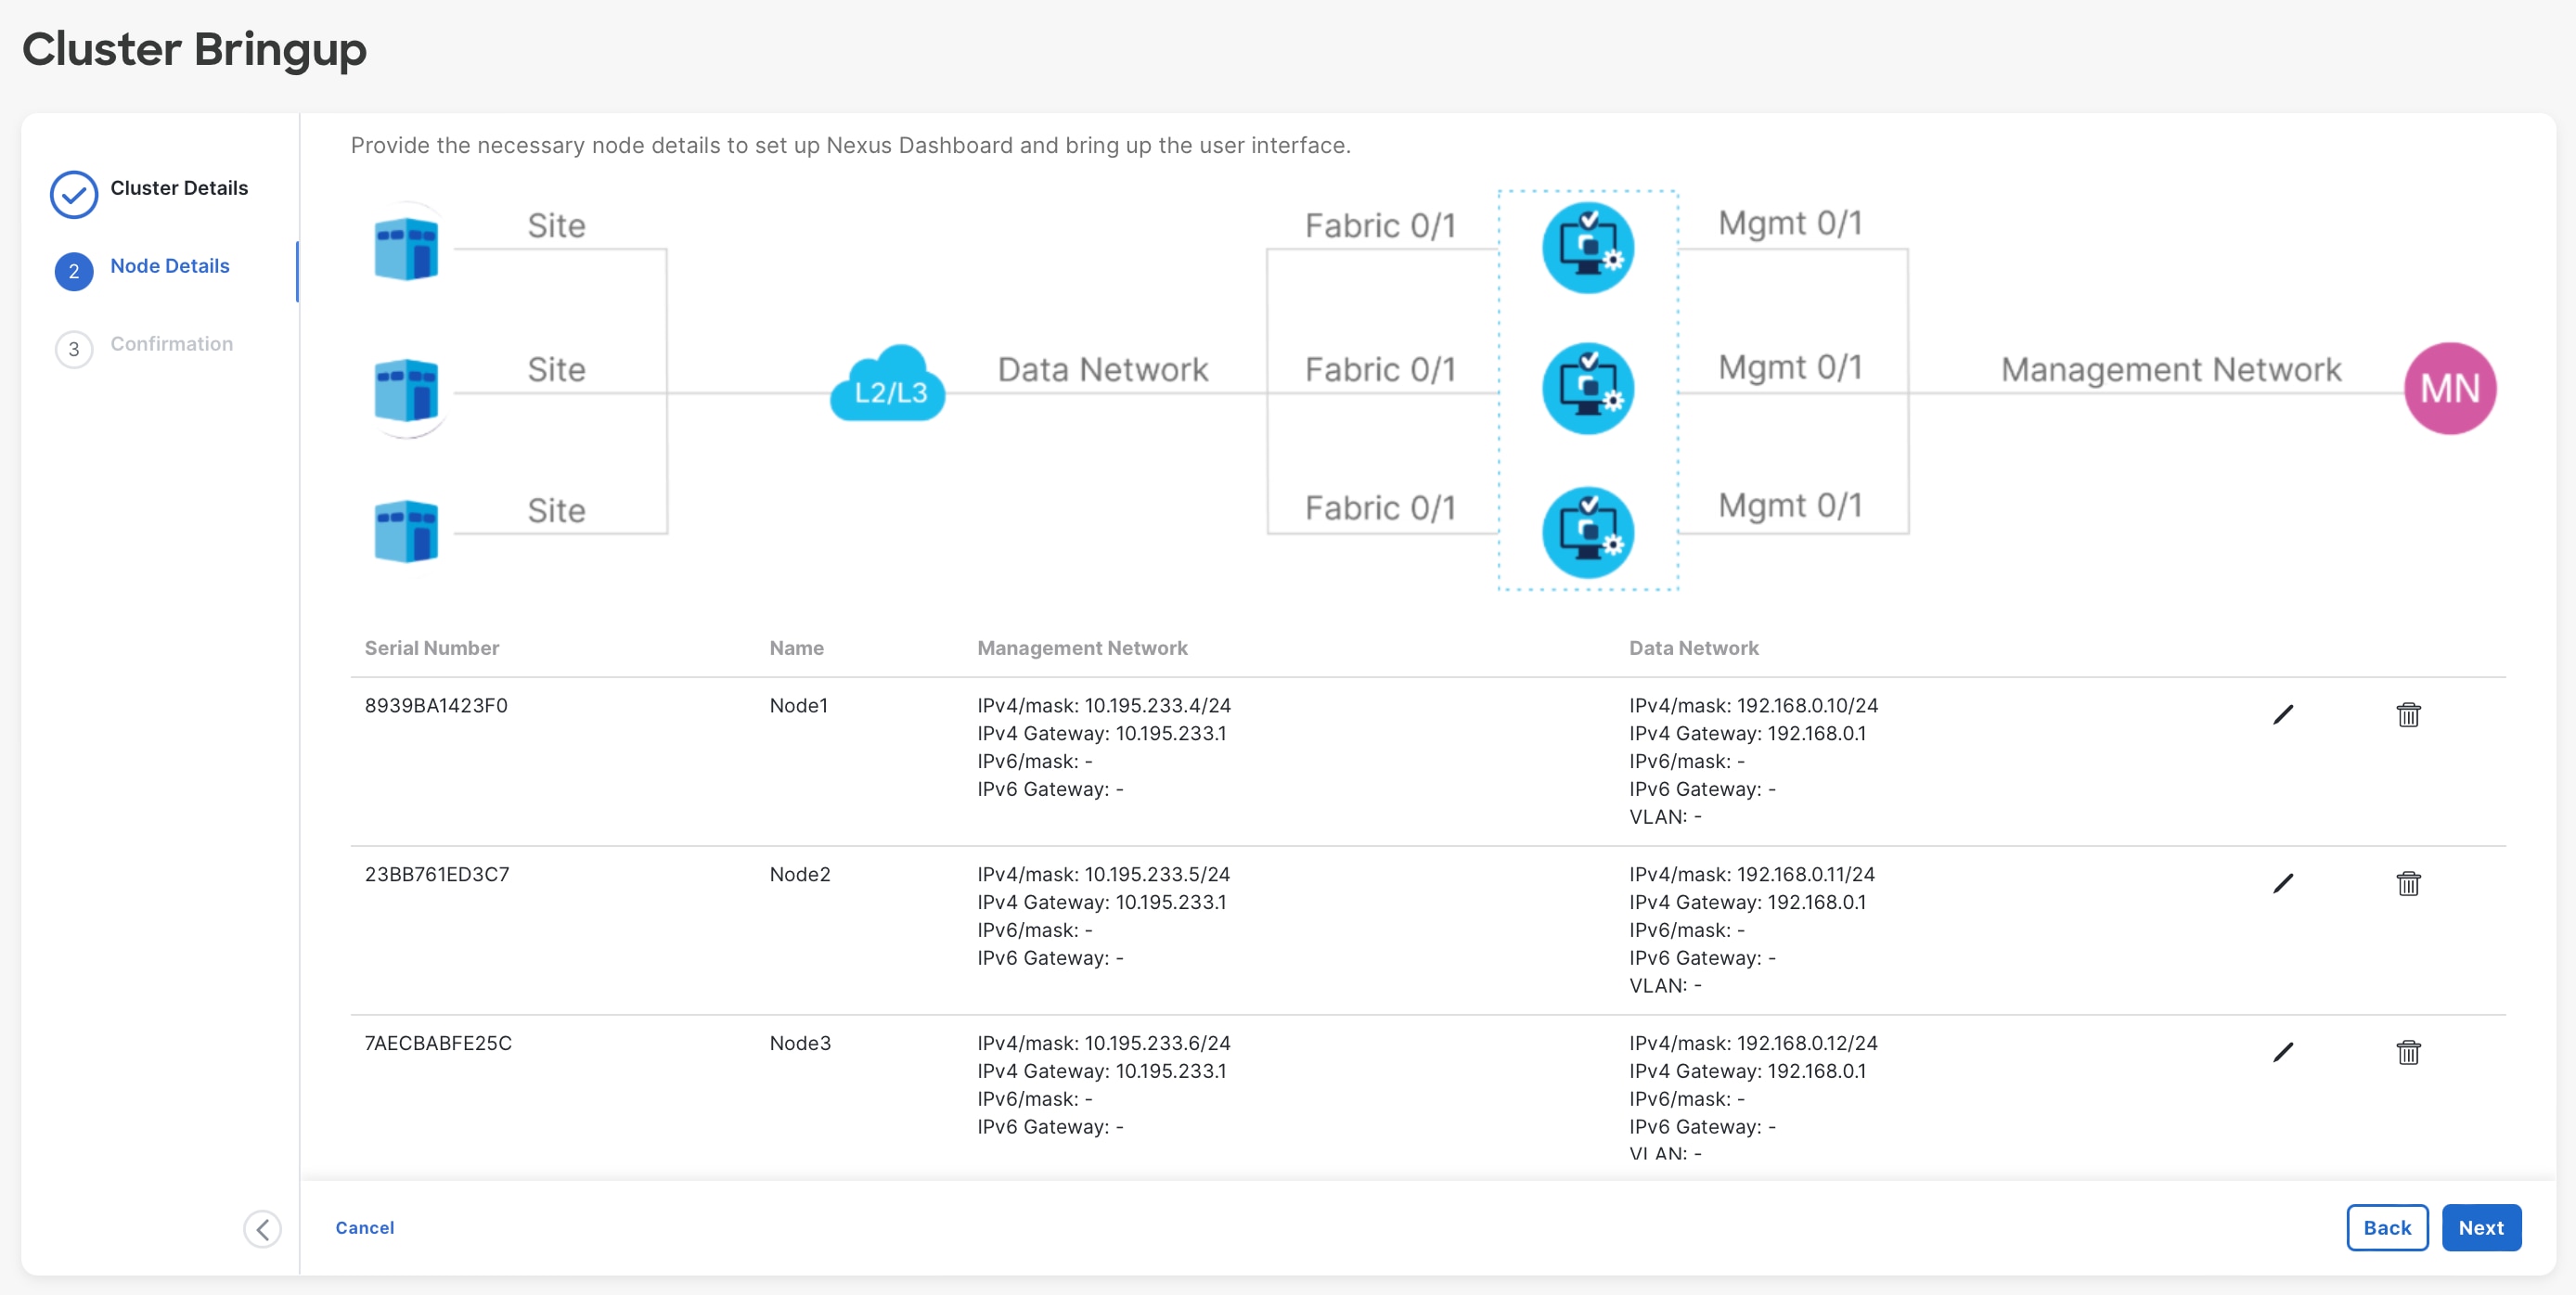Open the Cluster Details step
This screenshot has width=2576, height=1295.
(x=179, y=188)
